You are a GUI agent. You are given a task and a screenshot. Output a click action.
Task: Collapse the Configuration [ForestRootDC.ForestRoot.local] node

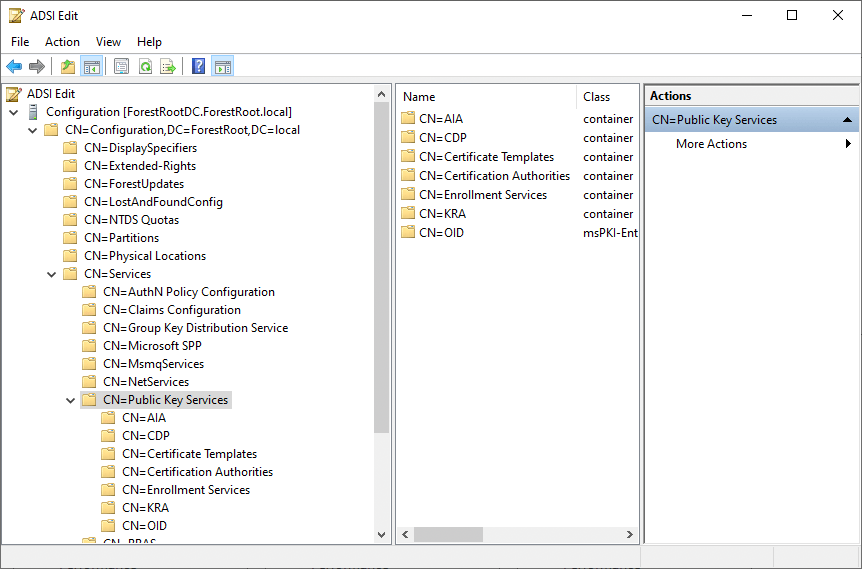point(13,112)
